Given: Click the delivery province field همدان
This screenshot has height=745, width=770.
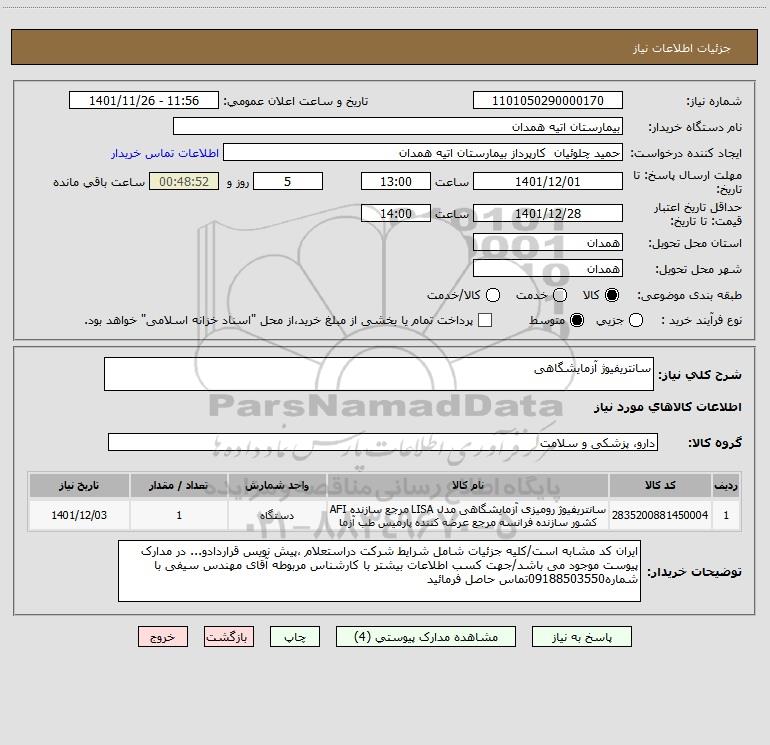Looking at the screenshot, I should [548, 242].
